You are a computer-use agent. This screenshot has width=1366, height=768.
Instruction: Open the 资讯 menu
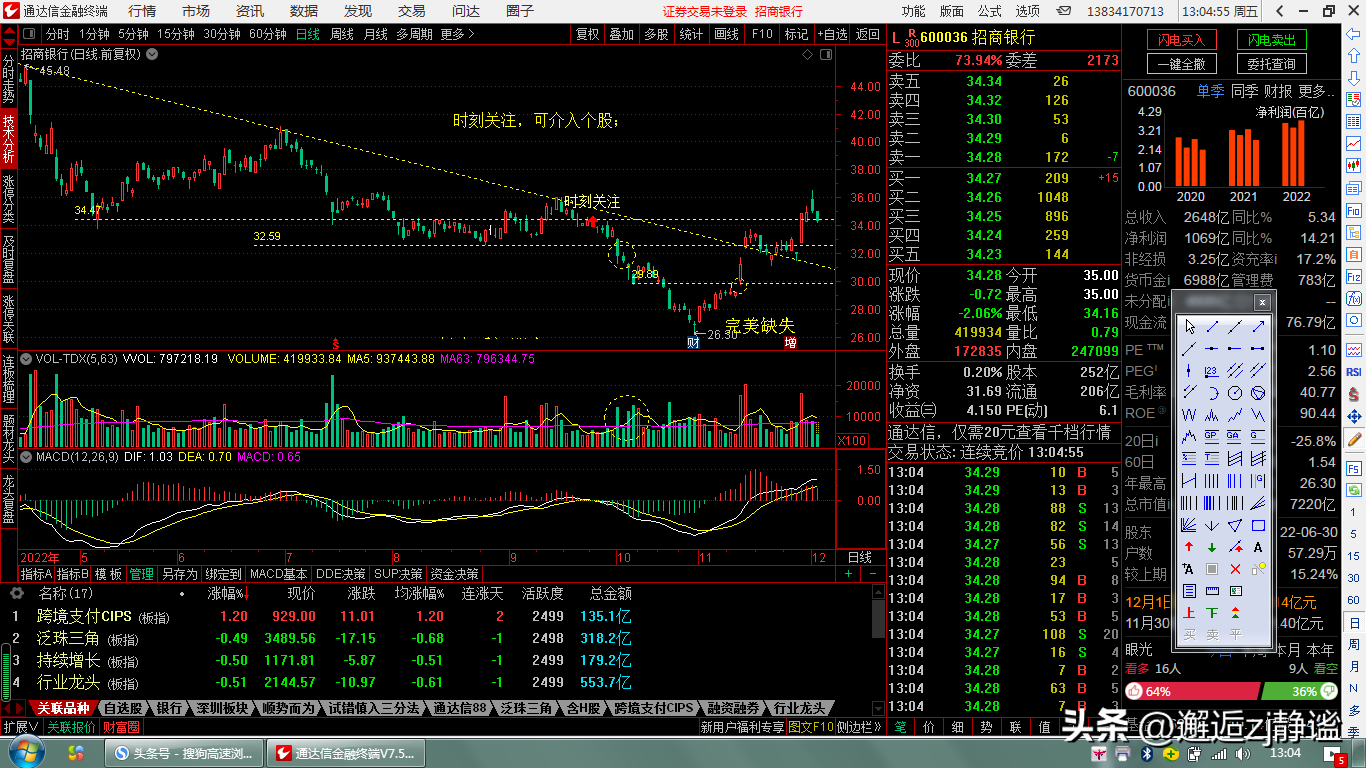250,11
